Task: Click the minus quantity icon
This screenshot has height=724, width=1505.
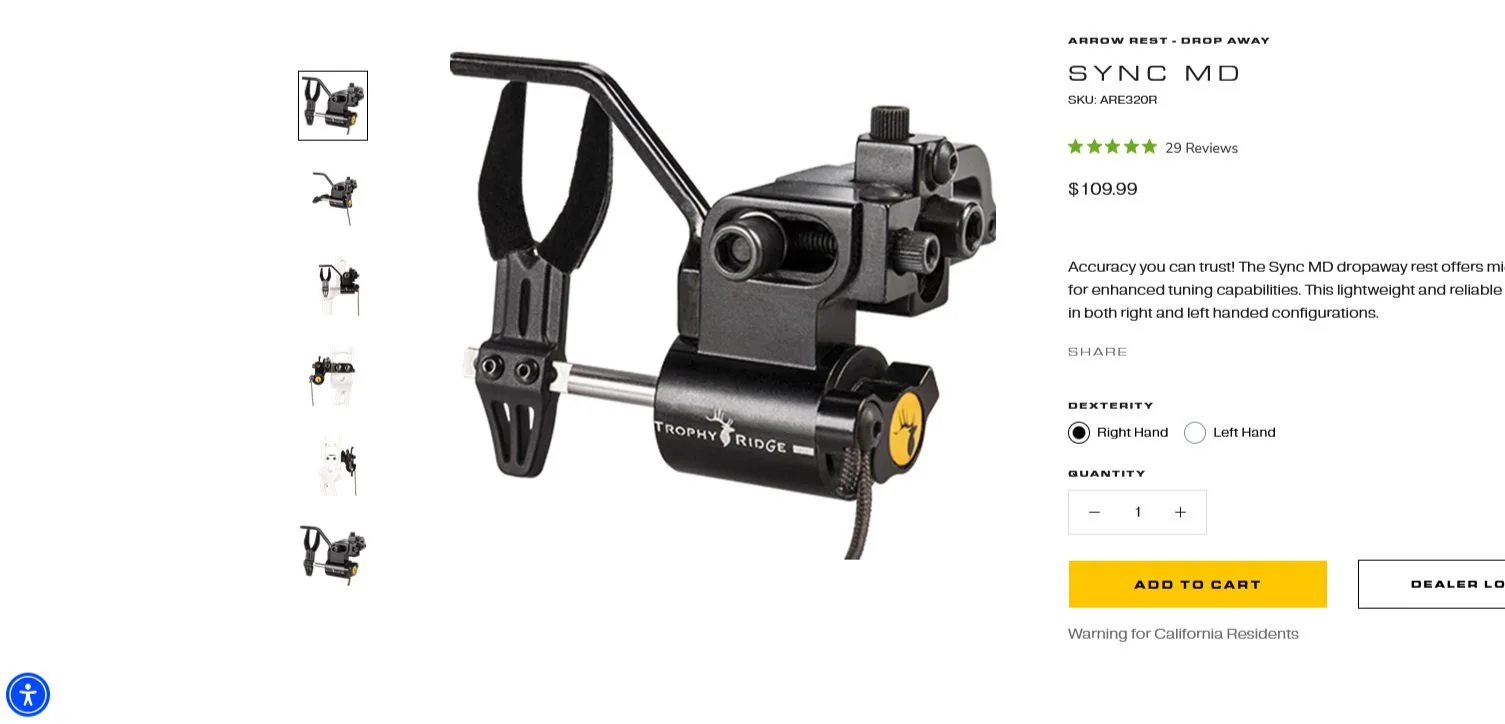Action: tap(1094, 512)
